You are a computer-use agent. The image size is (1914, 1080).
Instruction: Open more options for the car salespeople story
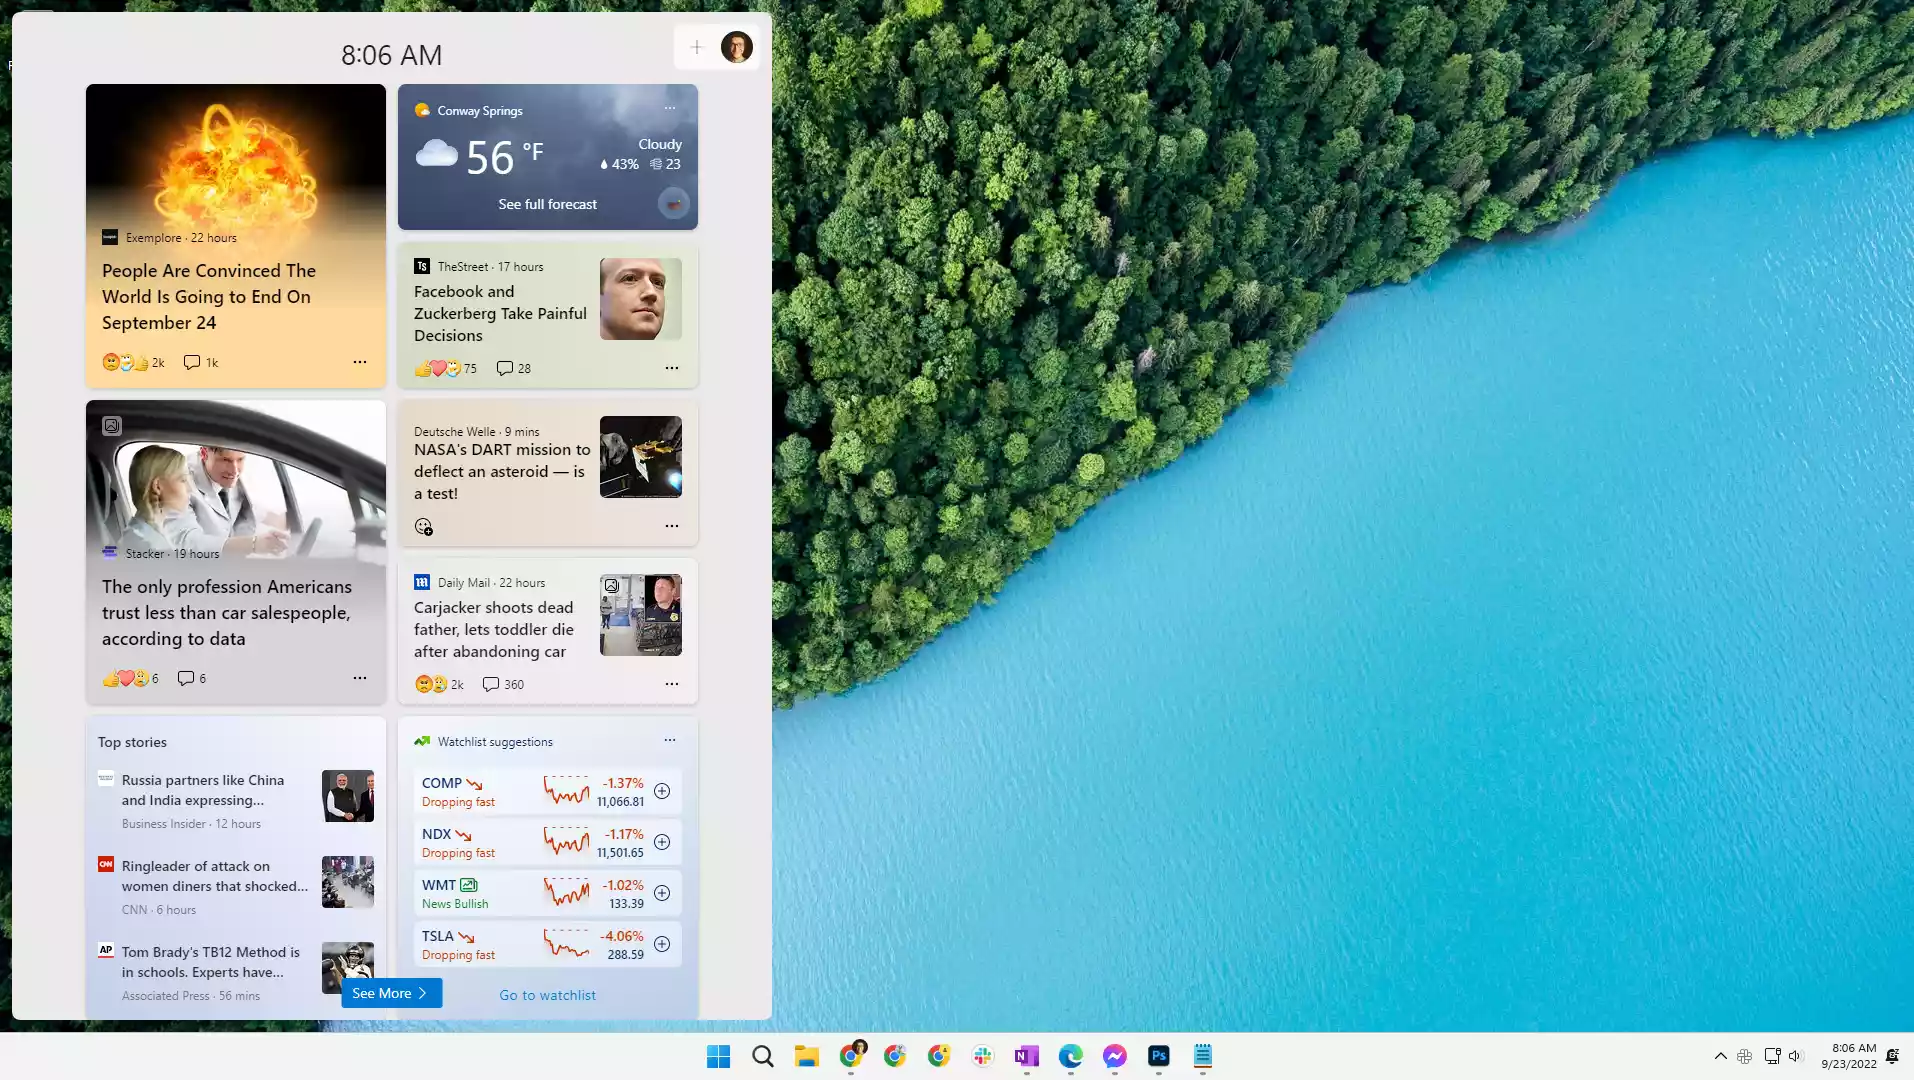click(x=360, y=678)
